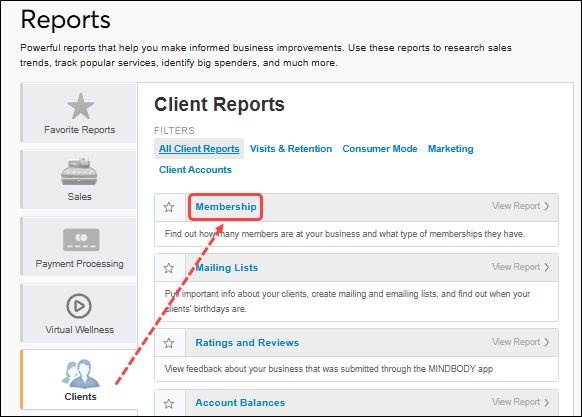Click the Mailing Lists description about clients' birthdays

tap(347, 301)
